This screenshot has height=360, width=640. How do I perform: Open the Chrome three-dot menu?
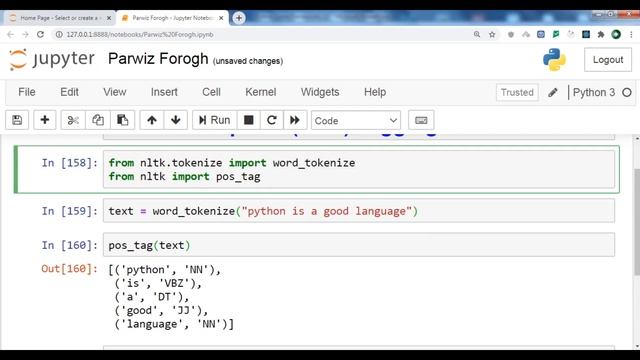point(631,35)
